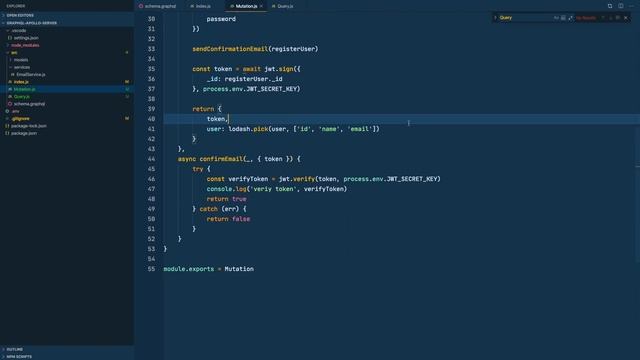Screen dimensions: 640x360
Task: Collapse the services folder
Action: tap(67, 67)
